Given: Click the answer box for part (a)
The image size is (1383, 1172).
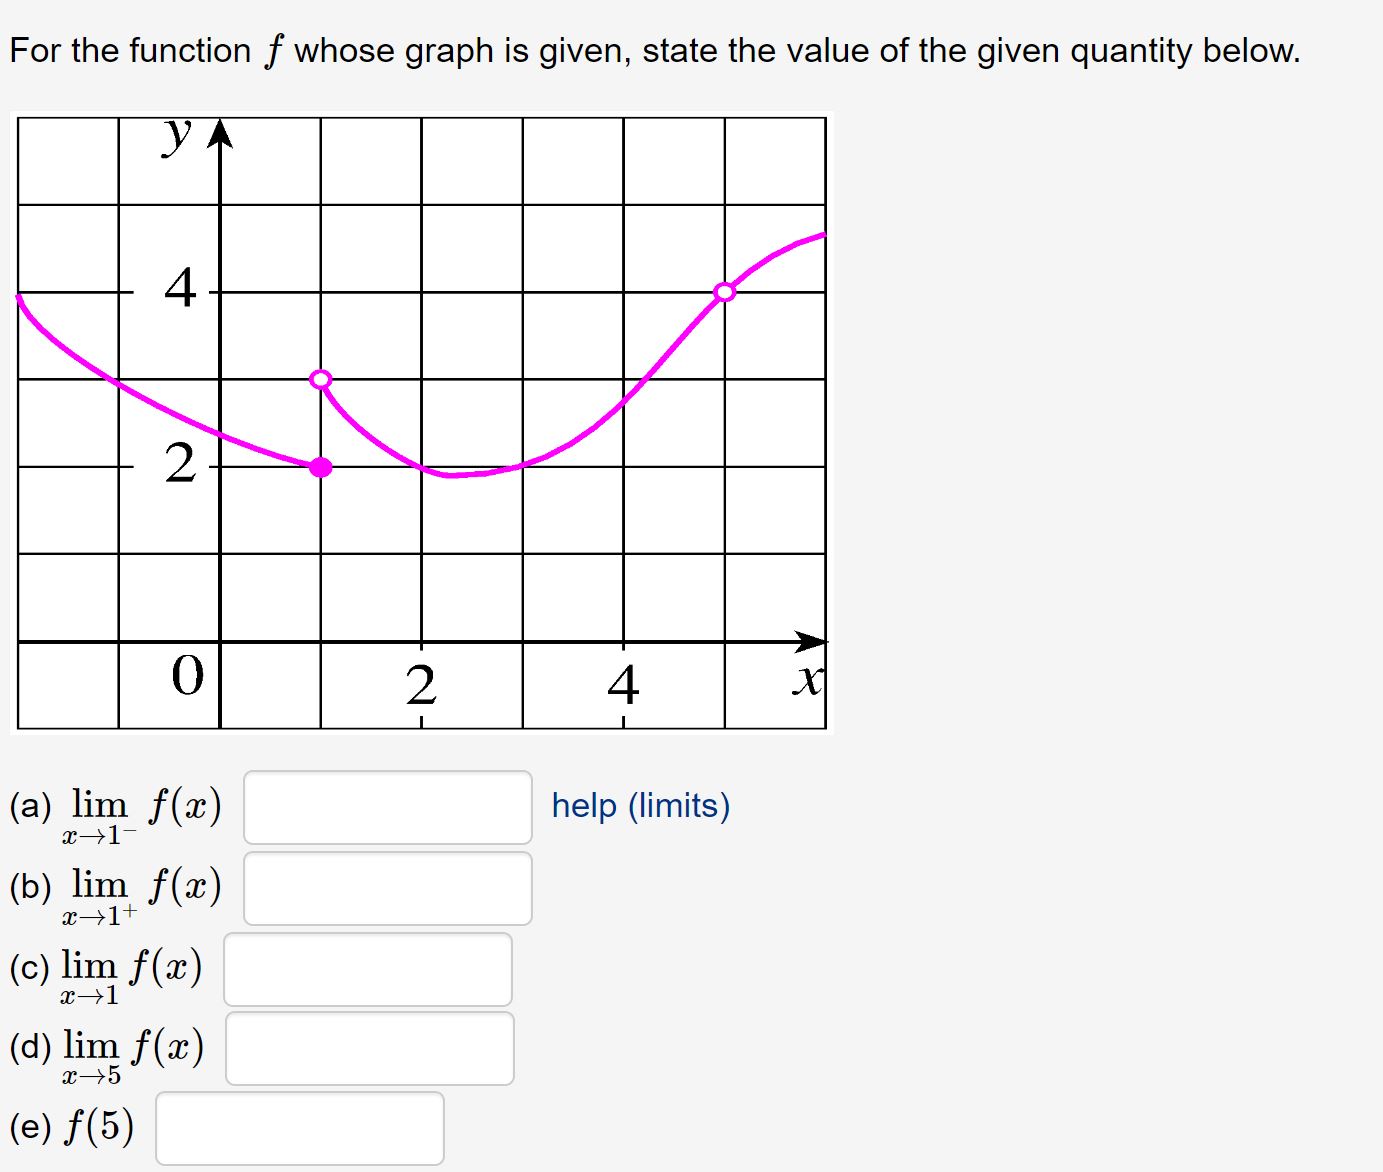Looking at the screenshot, I should (387, 808).
